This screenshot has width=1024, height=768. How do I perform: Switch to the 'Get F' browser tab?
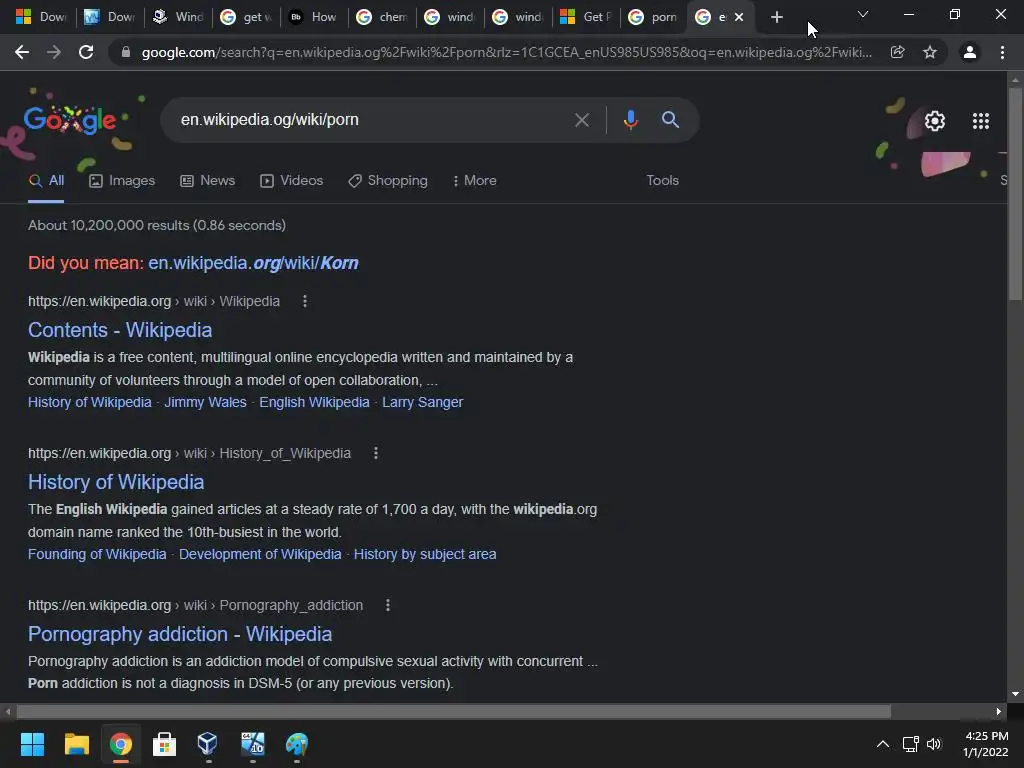click(x=585, y=17)
